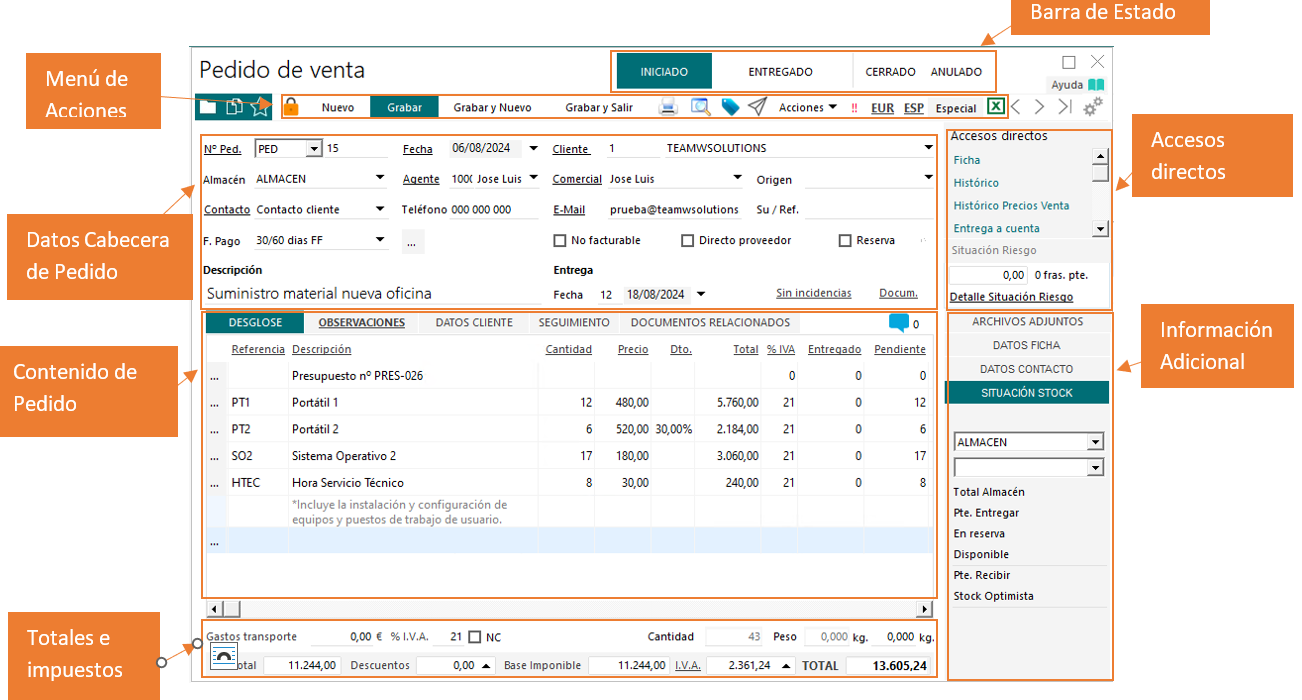Click the ellipsis icon on the PT1 row
The image size is (1302, 700).
213,403
